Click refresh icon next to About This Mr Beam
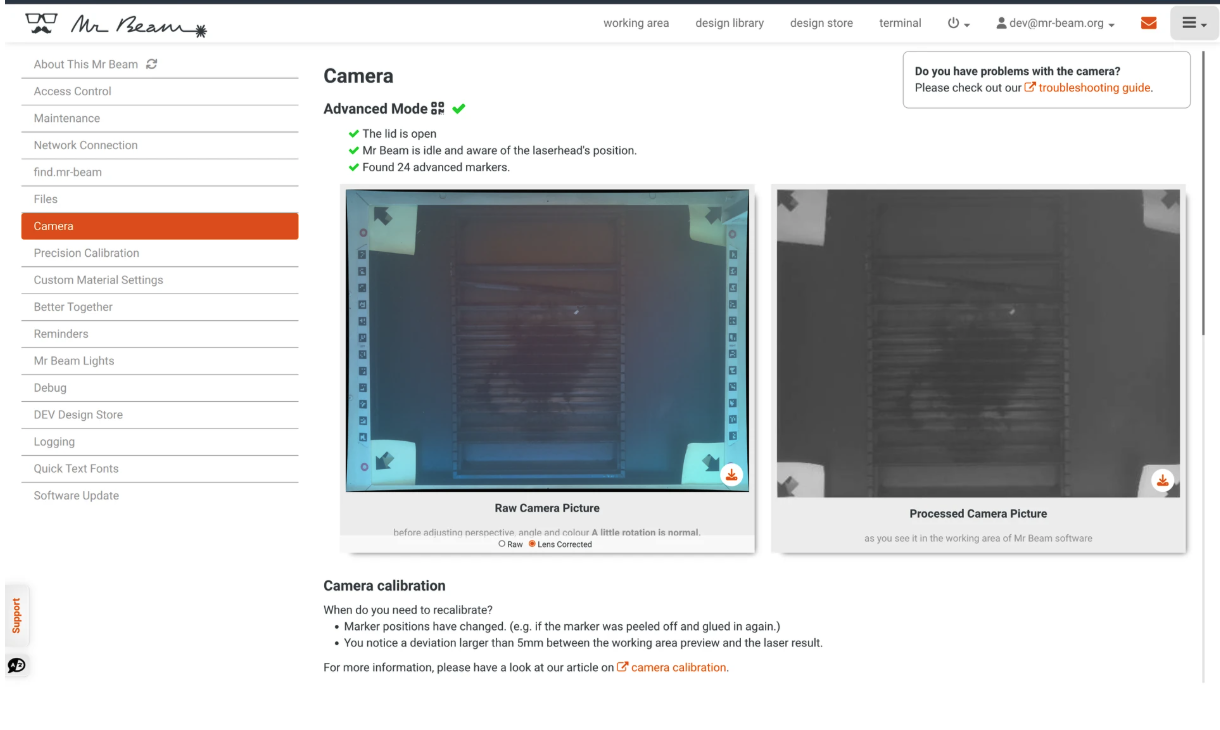Viewport: 1220px width, 730px height. (x=152, y=65)
